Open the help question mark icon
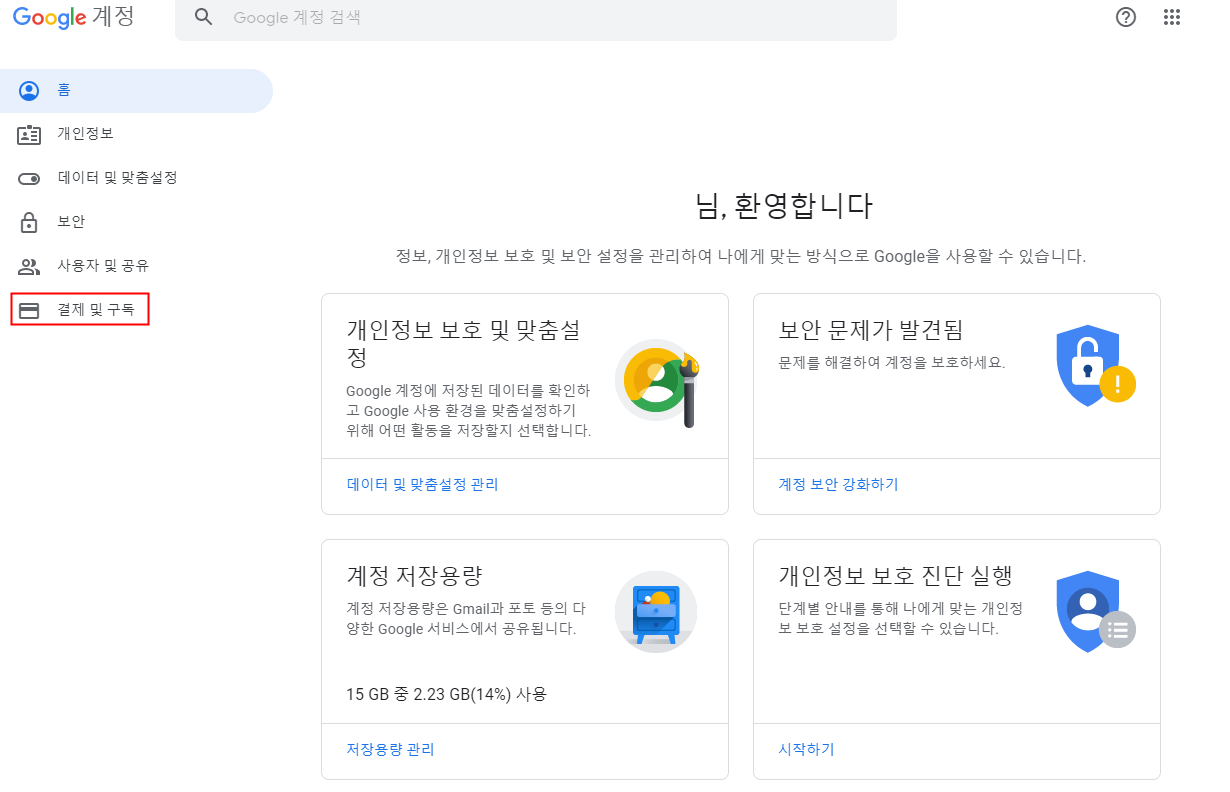1230x792 pixels. [1126, 17]
